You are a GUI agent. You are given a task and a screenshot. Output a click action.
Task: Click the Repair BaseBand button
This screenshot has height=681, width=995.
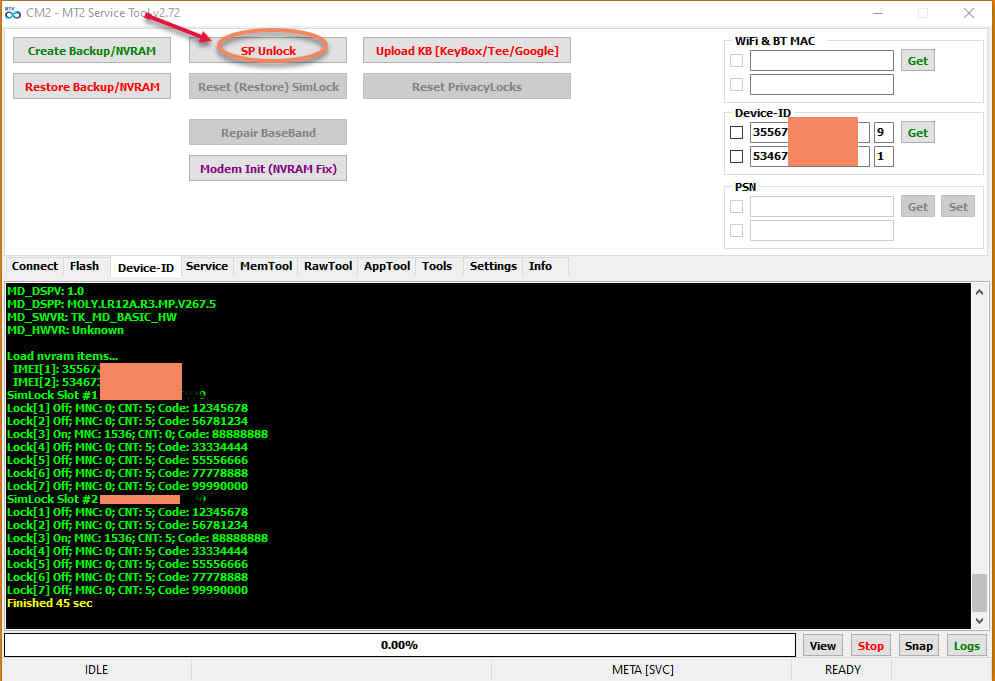(268, 133)
